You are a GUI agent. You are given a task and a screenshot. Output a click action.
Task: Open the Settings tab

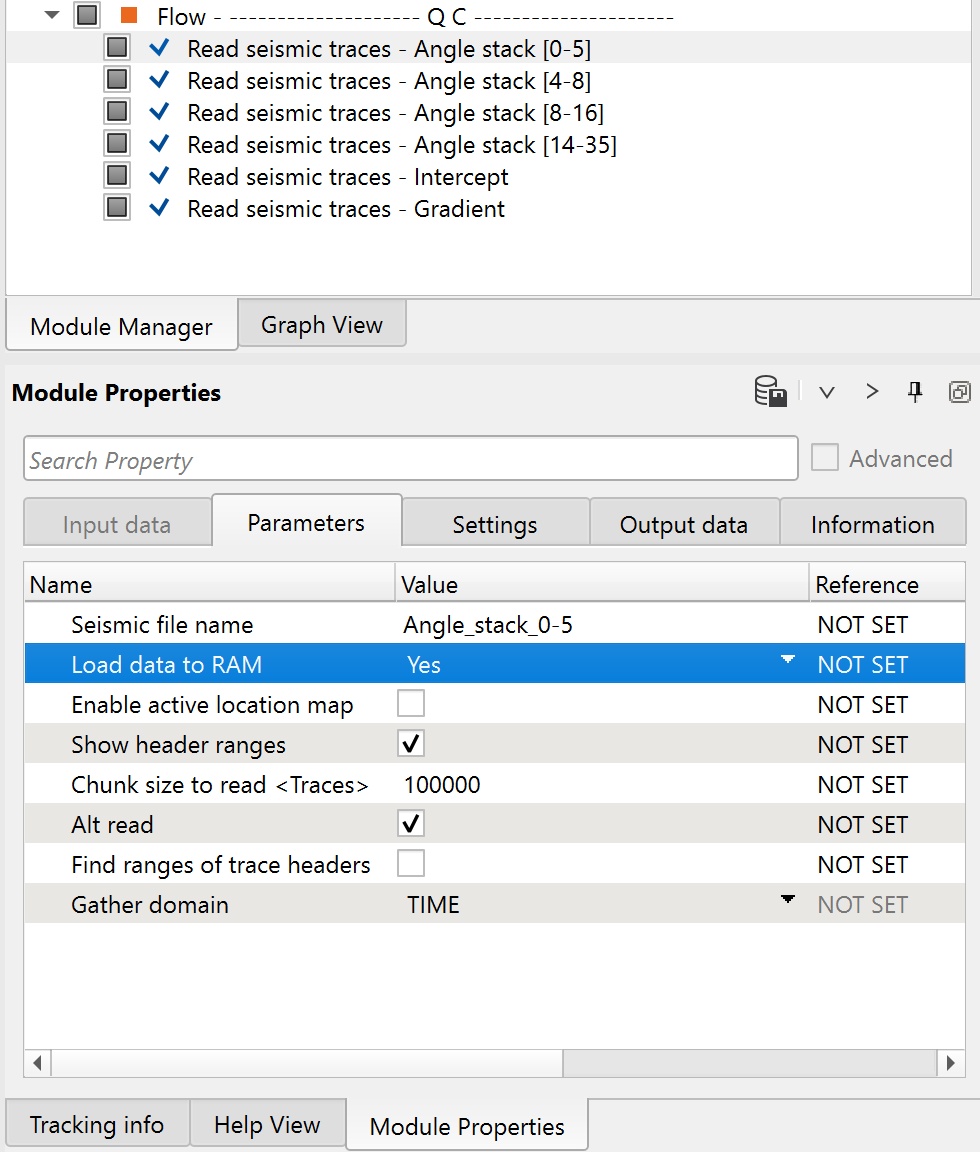[494, 525]
